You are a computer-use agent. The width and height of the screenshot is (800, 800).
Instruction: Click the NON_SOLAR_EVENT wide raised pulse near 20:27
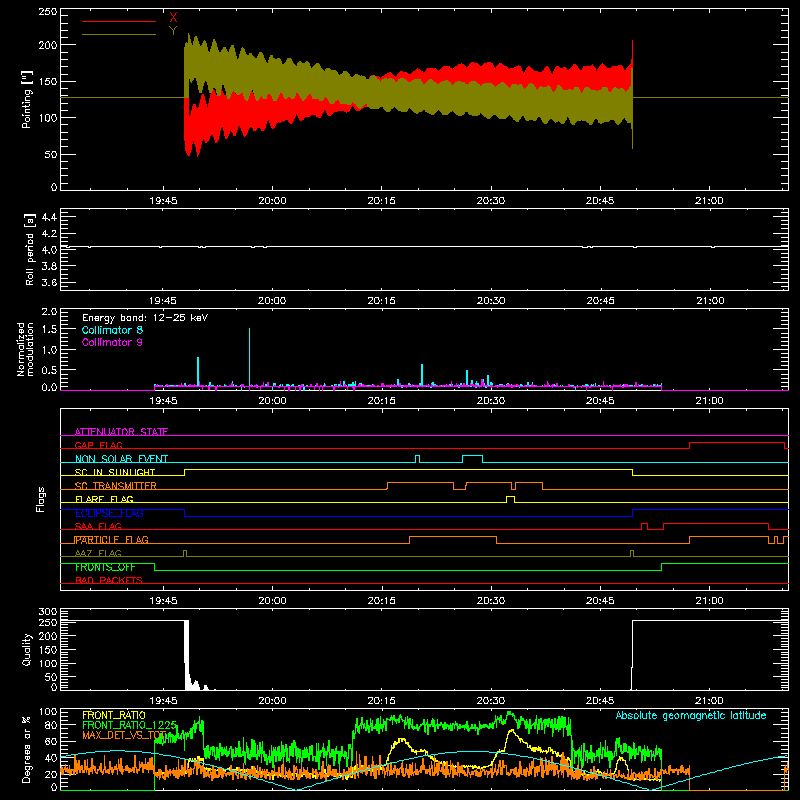coord(472,458)
